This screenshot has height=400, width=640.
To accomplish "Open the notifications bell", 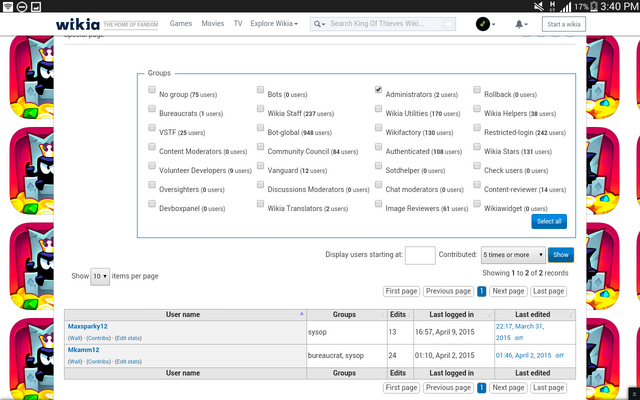I will [521, 24].
